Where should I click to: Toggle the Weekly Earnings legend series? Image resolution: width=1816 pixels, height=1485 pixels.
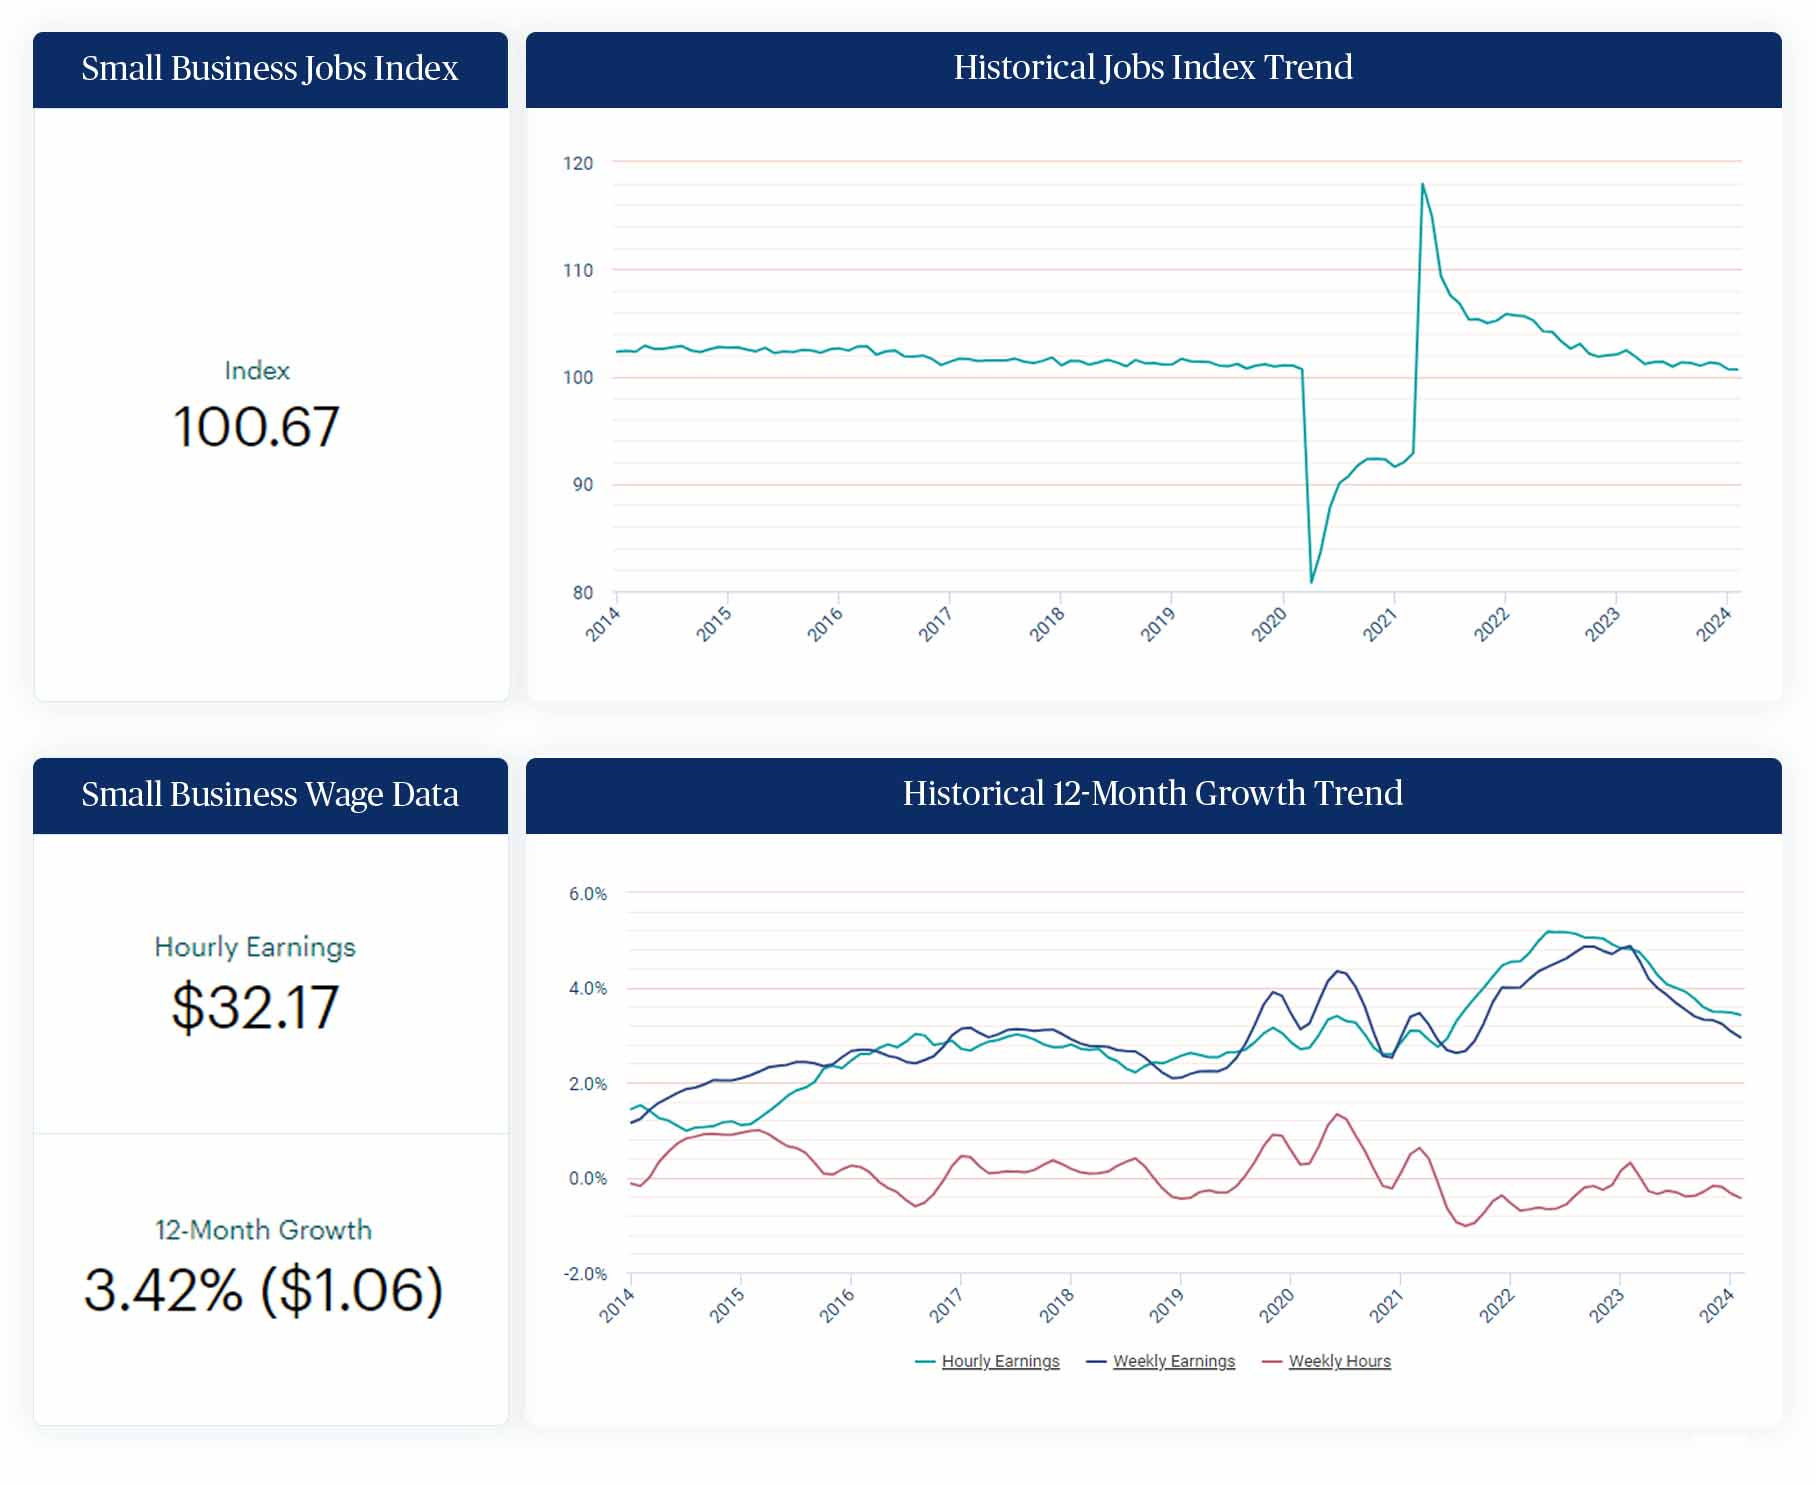coord(1173,1361)
